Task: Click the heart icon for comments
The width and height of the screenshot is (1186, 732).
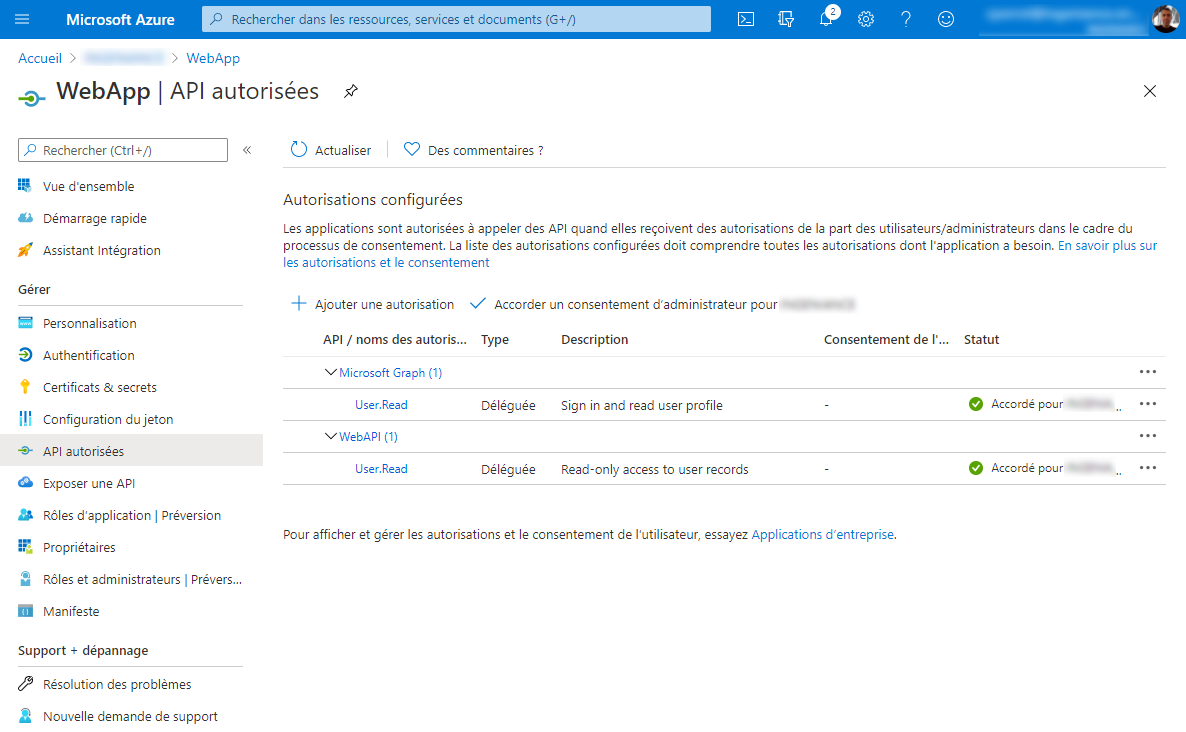Action: [x=411, y=150]
